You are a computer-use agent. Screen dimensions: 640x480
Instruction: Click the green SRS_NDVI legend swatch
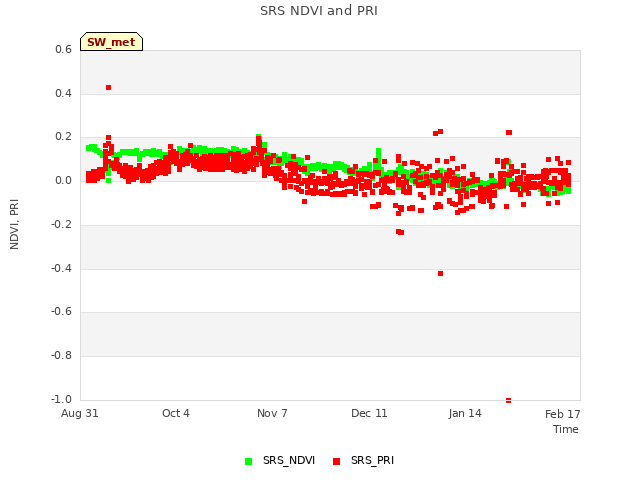pyautogui.click(x=249, y=461)
